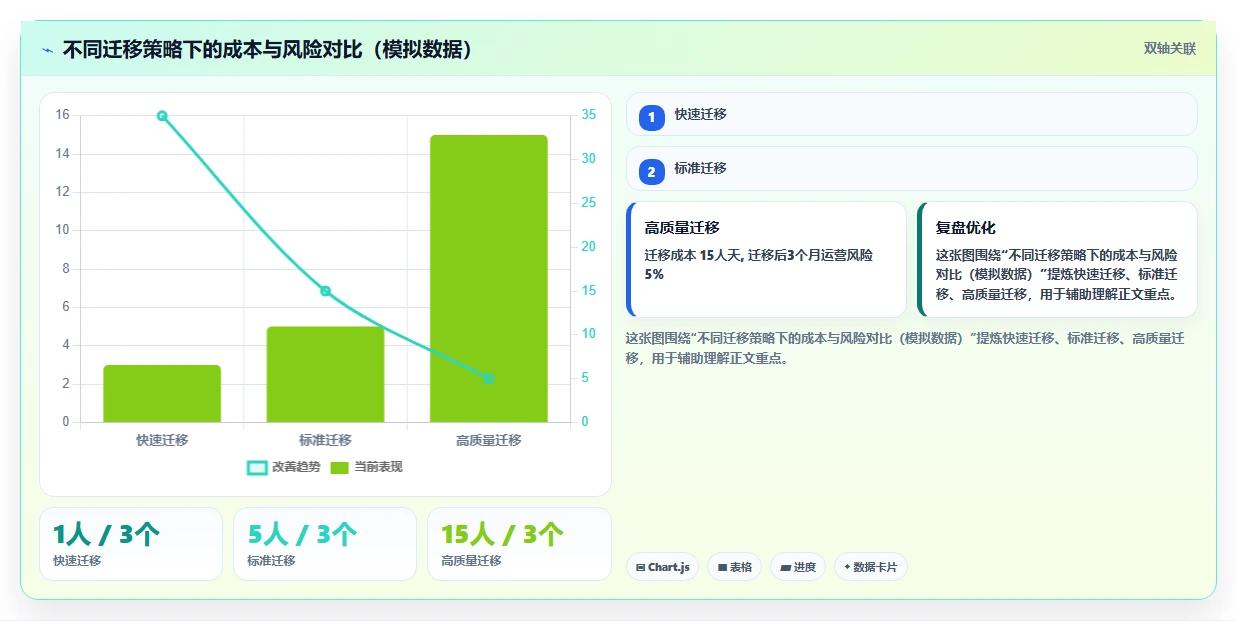This screenshot has width=1237, height=621.
Task: Click the 标准迁移 green bar
Action: click(x=325, y=374)
